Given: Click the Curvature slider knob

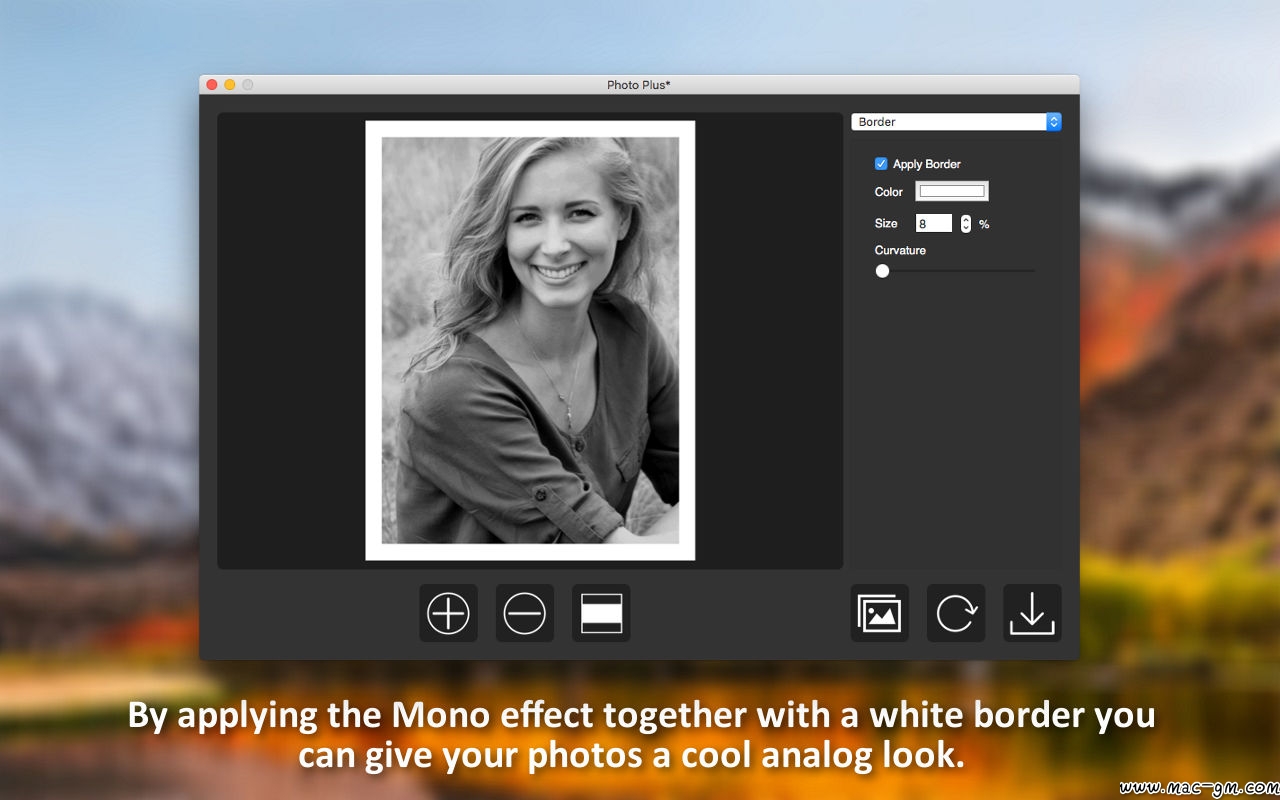Looking at the screenshot, I should coord(882,271).
